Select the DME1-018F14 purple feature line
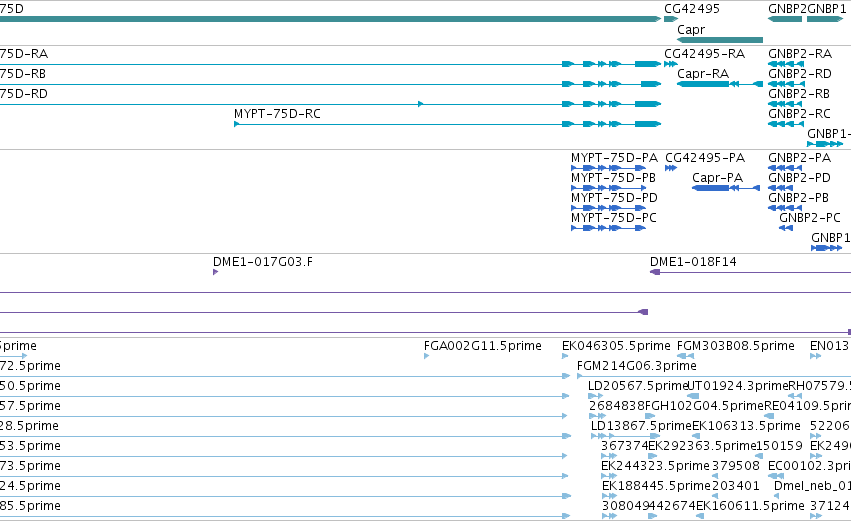Viewport: 851px width, 521px height. coord(751,272)
